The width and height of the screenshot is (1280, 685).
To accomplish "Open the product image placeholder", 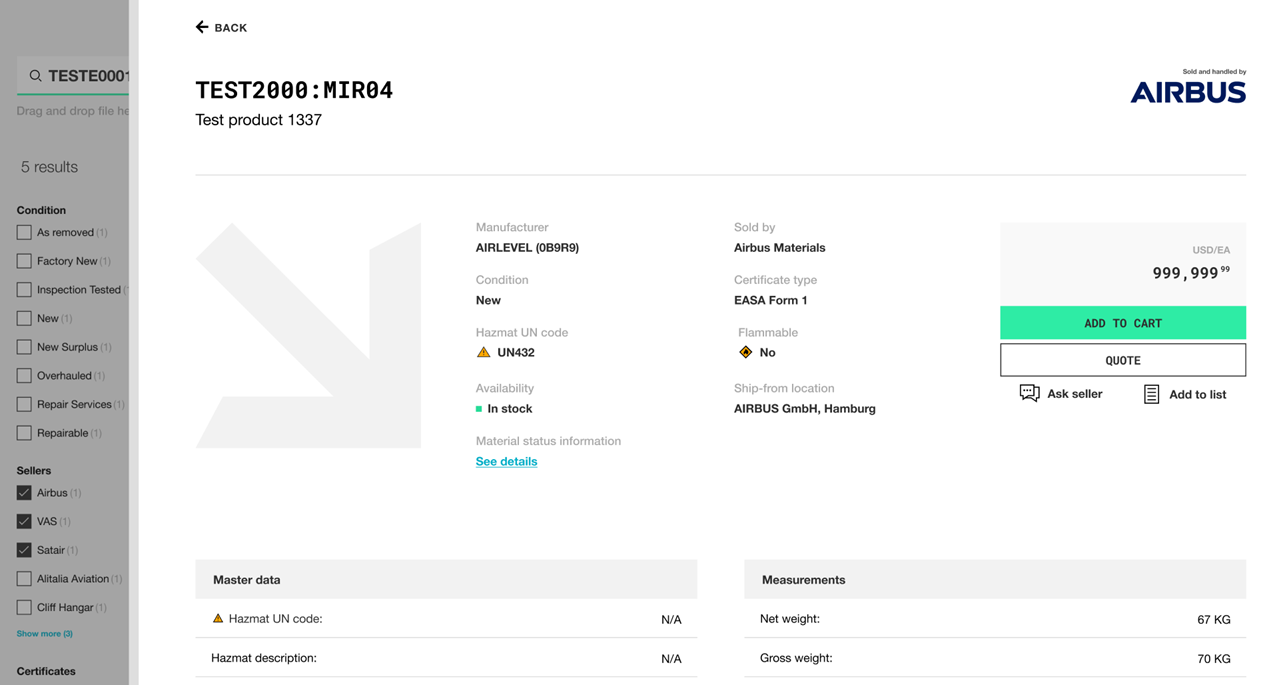I will [308, 335].
